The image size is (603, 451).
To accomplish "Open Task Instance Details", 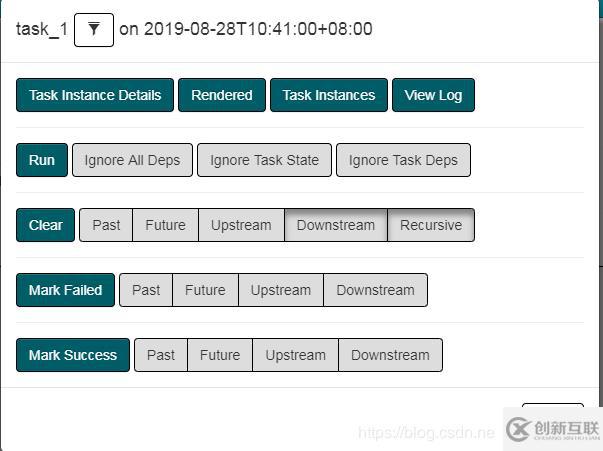I will click(x=95, y=95).
